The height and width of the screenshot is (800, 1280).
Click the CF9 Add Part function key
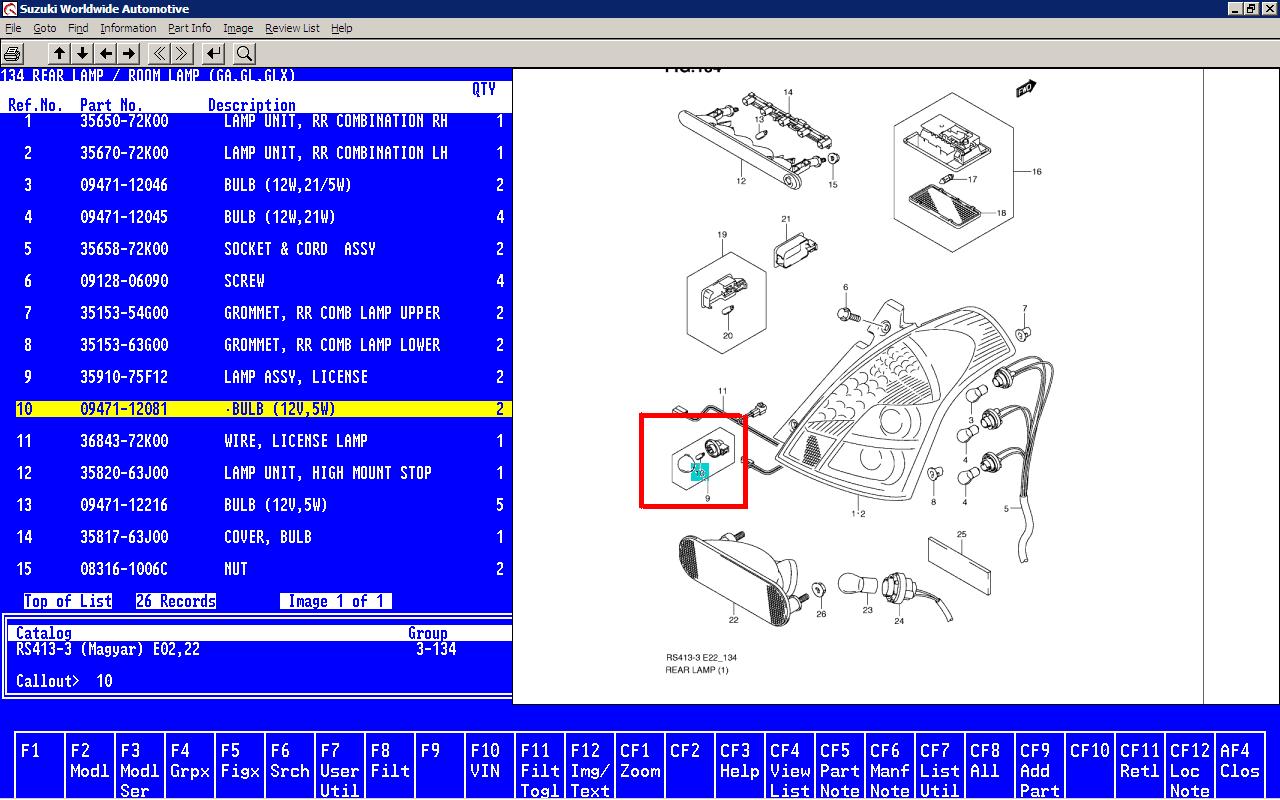(x=1040, y=765)
